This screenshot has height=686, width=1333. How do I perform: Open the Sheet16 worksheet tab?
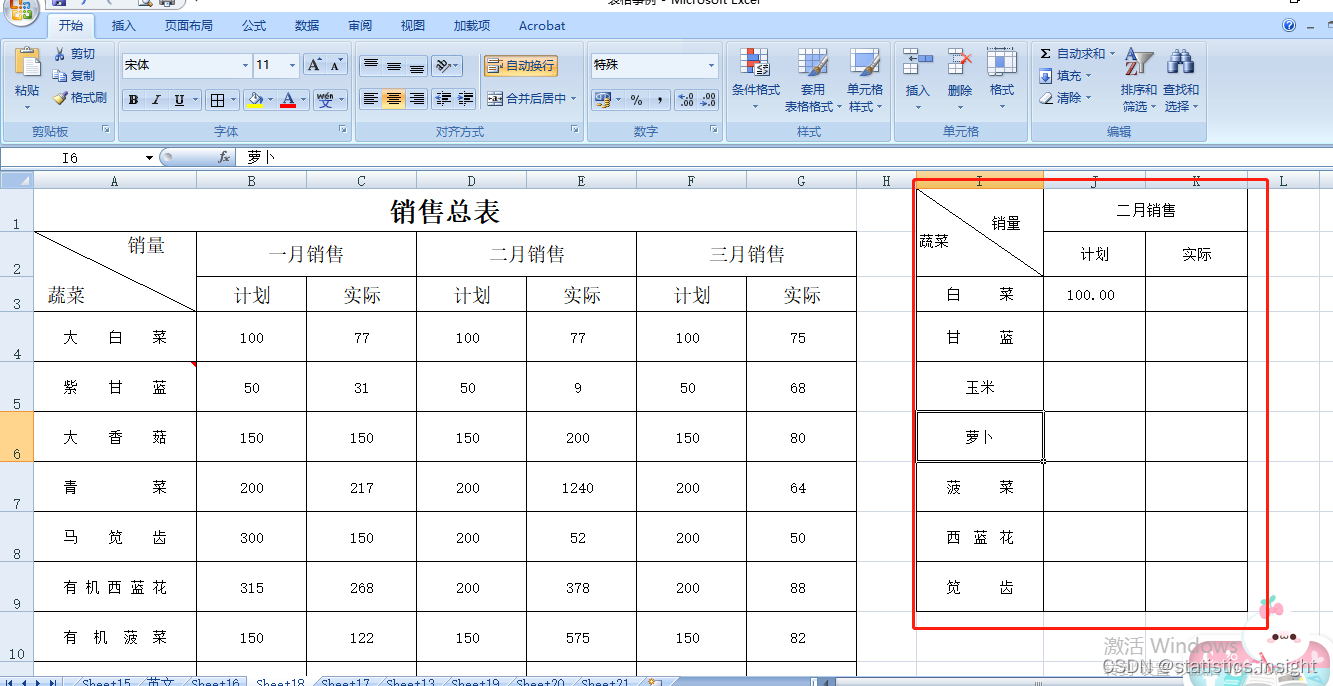point(215,683)
